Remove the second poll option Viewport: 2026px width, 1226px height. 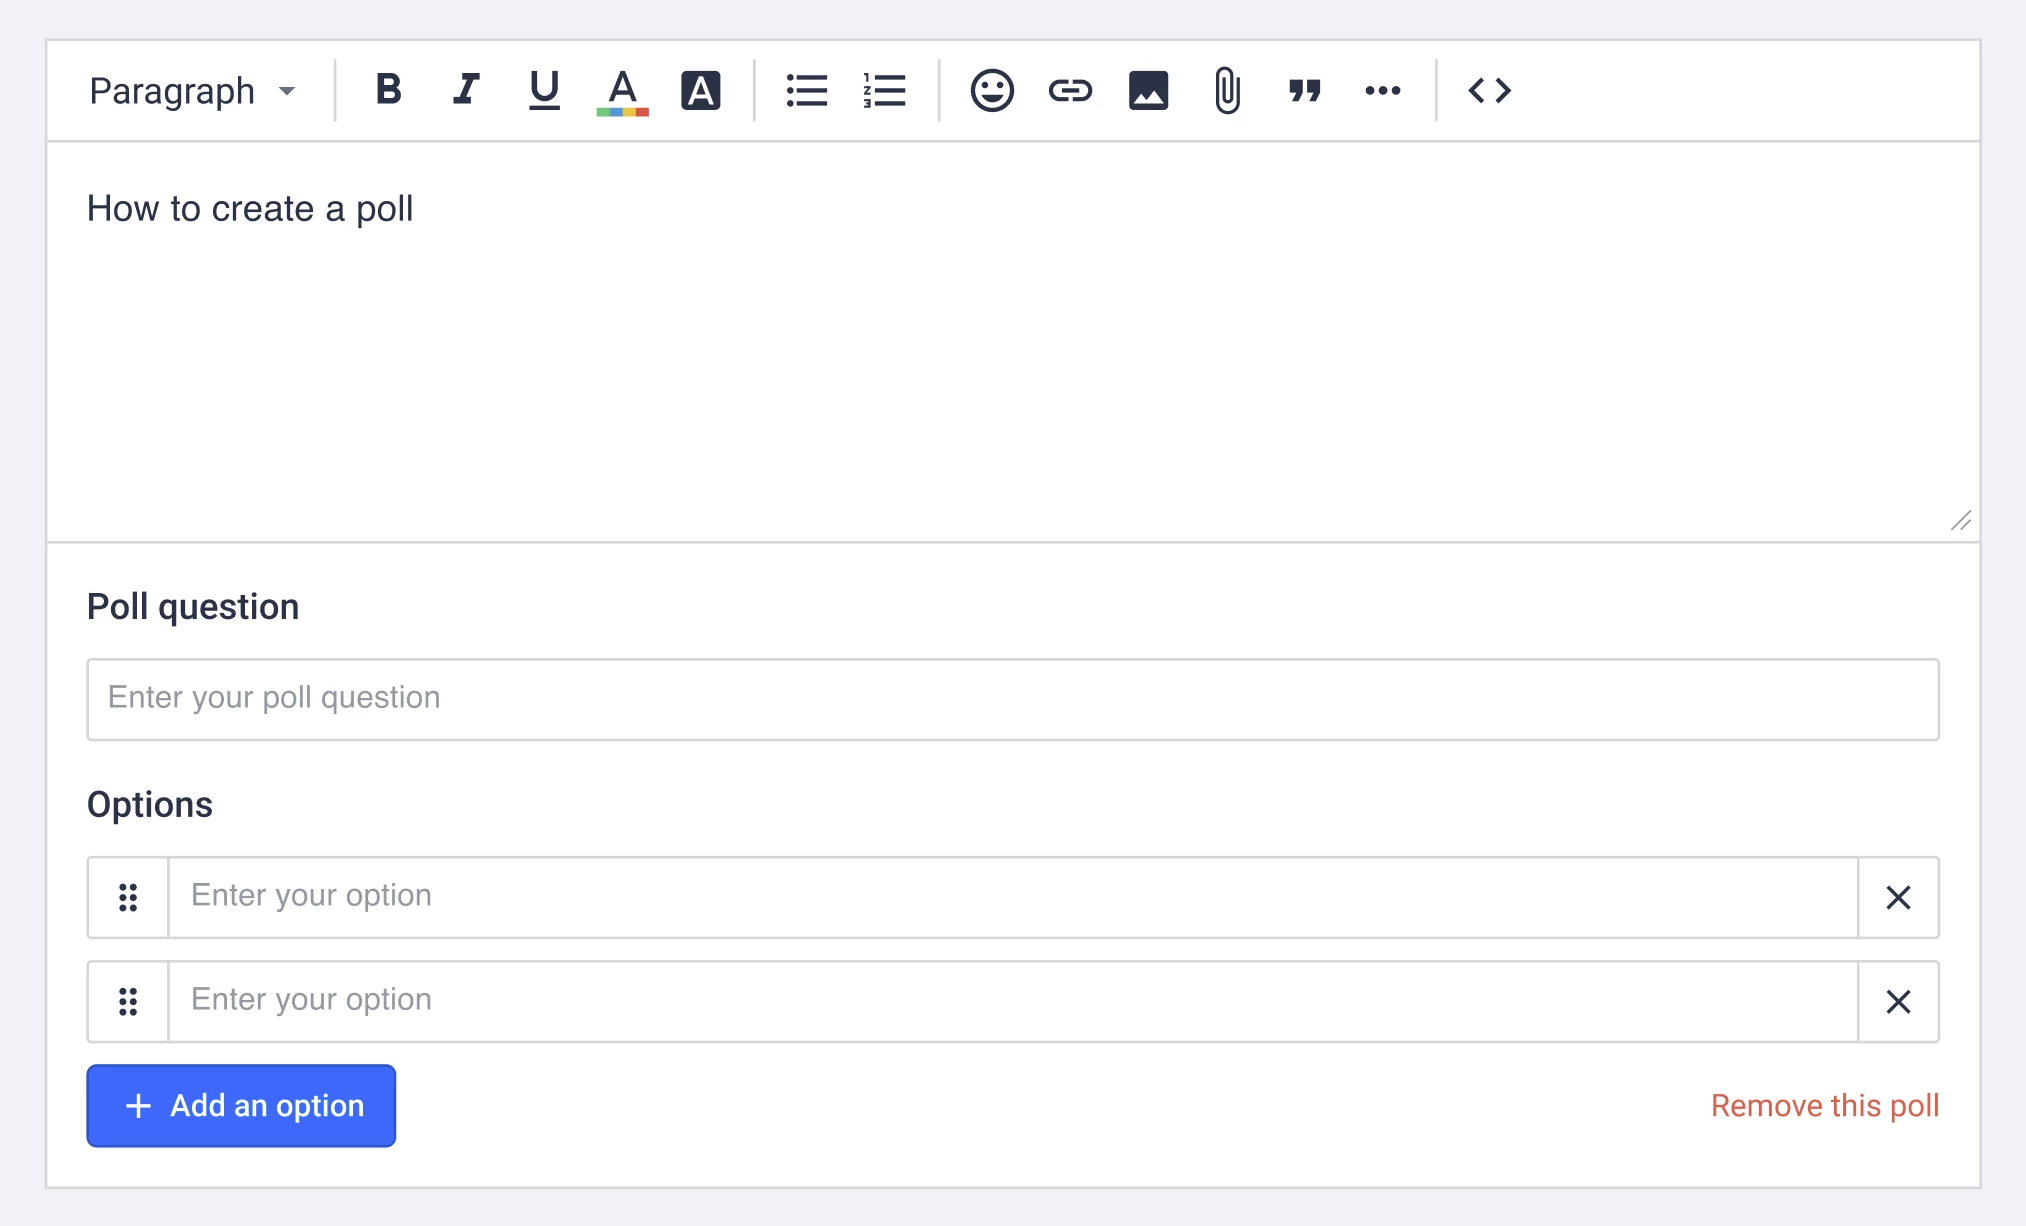point(1898,1001)
